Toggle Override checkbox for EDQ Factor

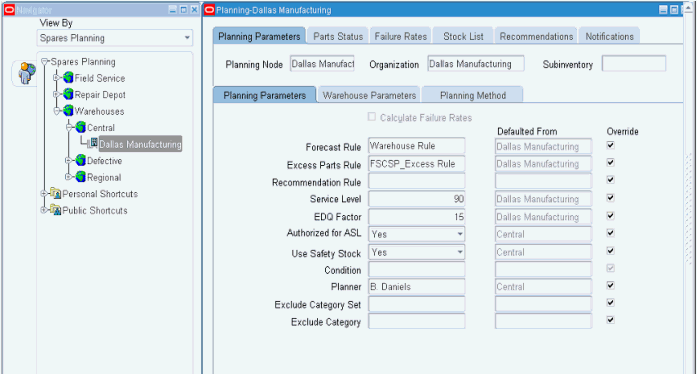coord(610,216)
